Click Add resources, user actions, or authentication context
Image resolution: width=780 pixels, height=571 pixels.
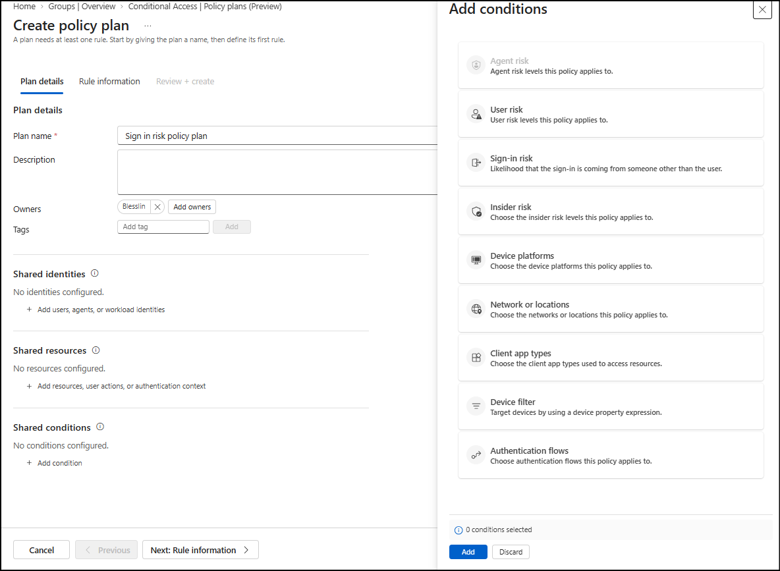(116, 386)
